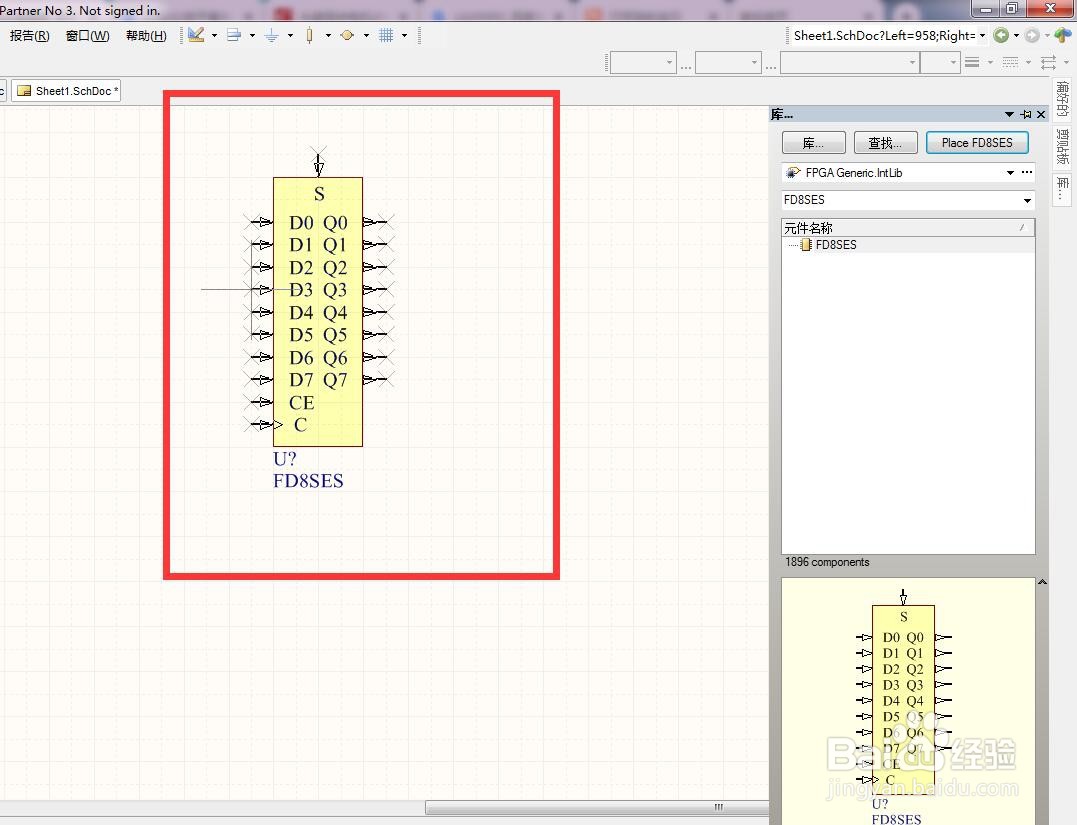Click the Q7 output pin label
The width and height of the screenshot is (1077, 825).
335,380
